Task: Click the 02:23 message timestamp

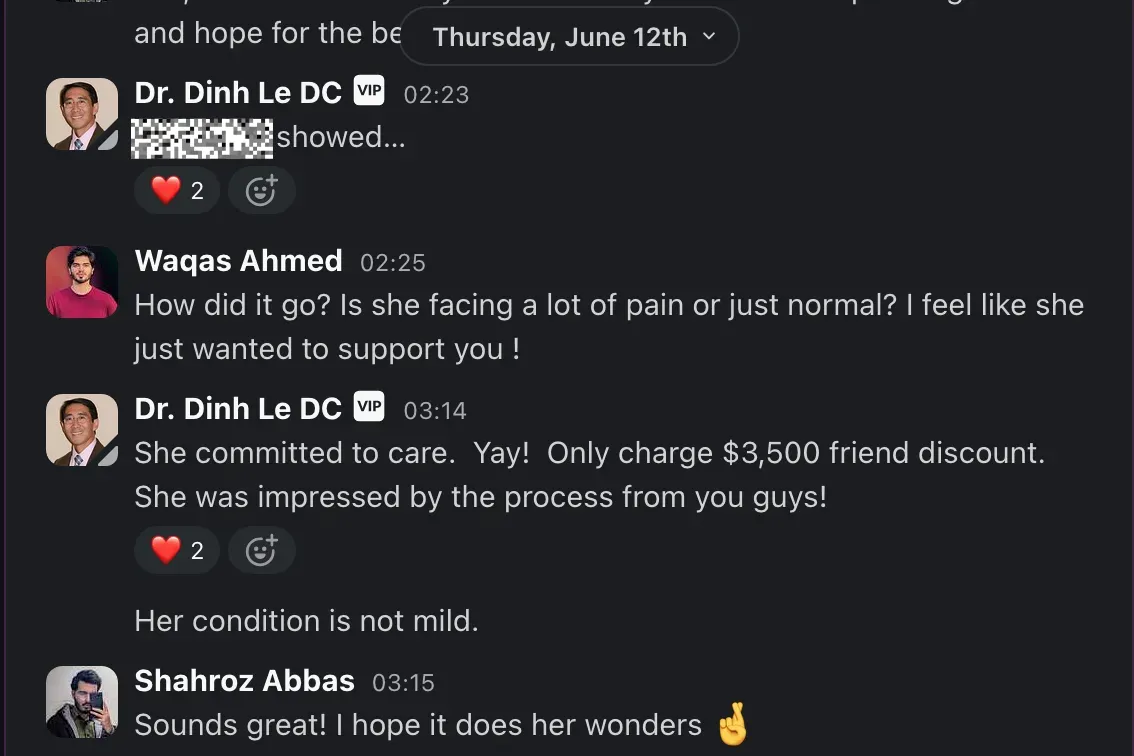Action: (436, 95)
